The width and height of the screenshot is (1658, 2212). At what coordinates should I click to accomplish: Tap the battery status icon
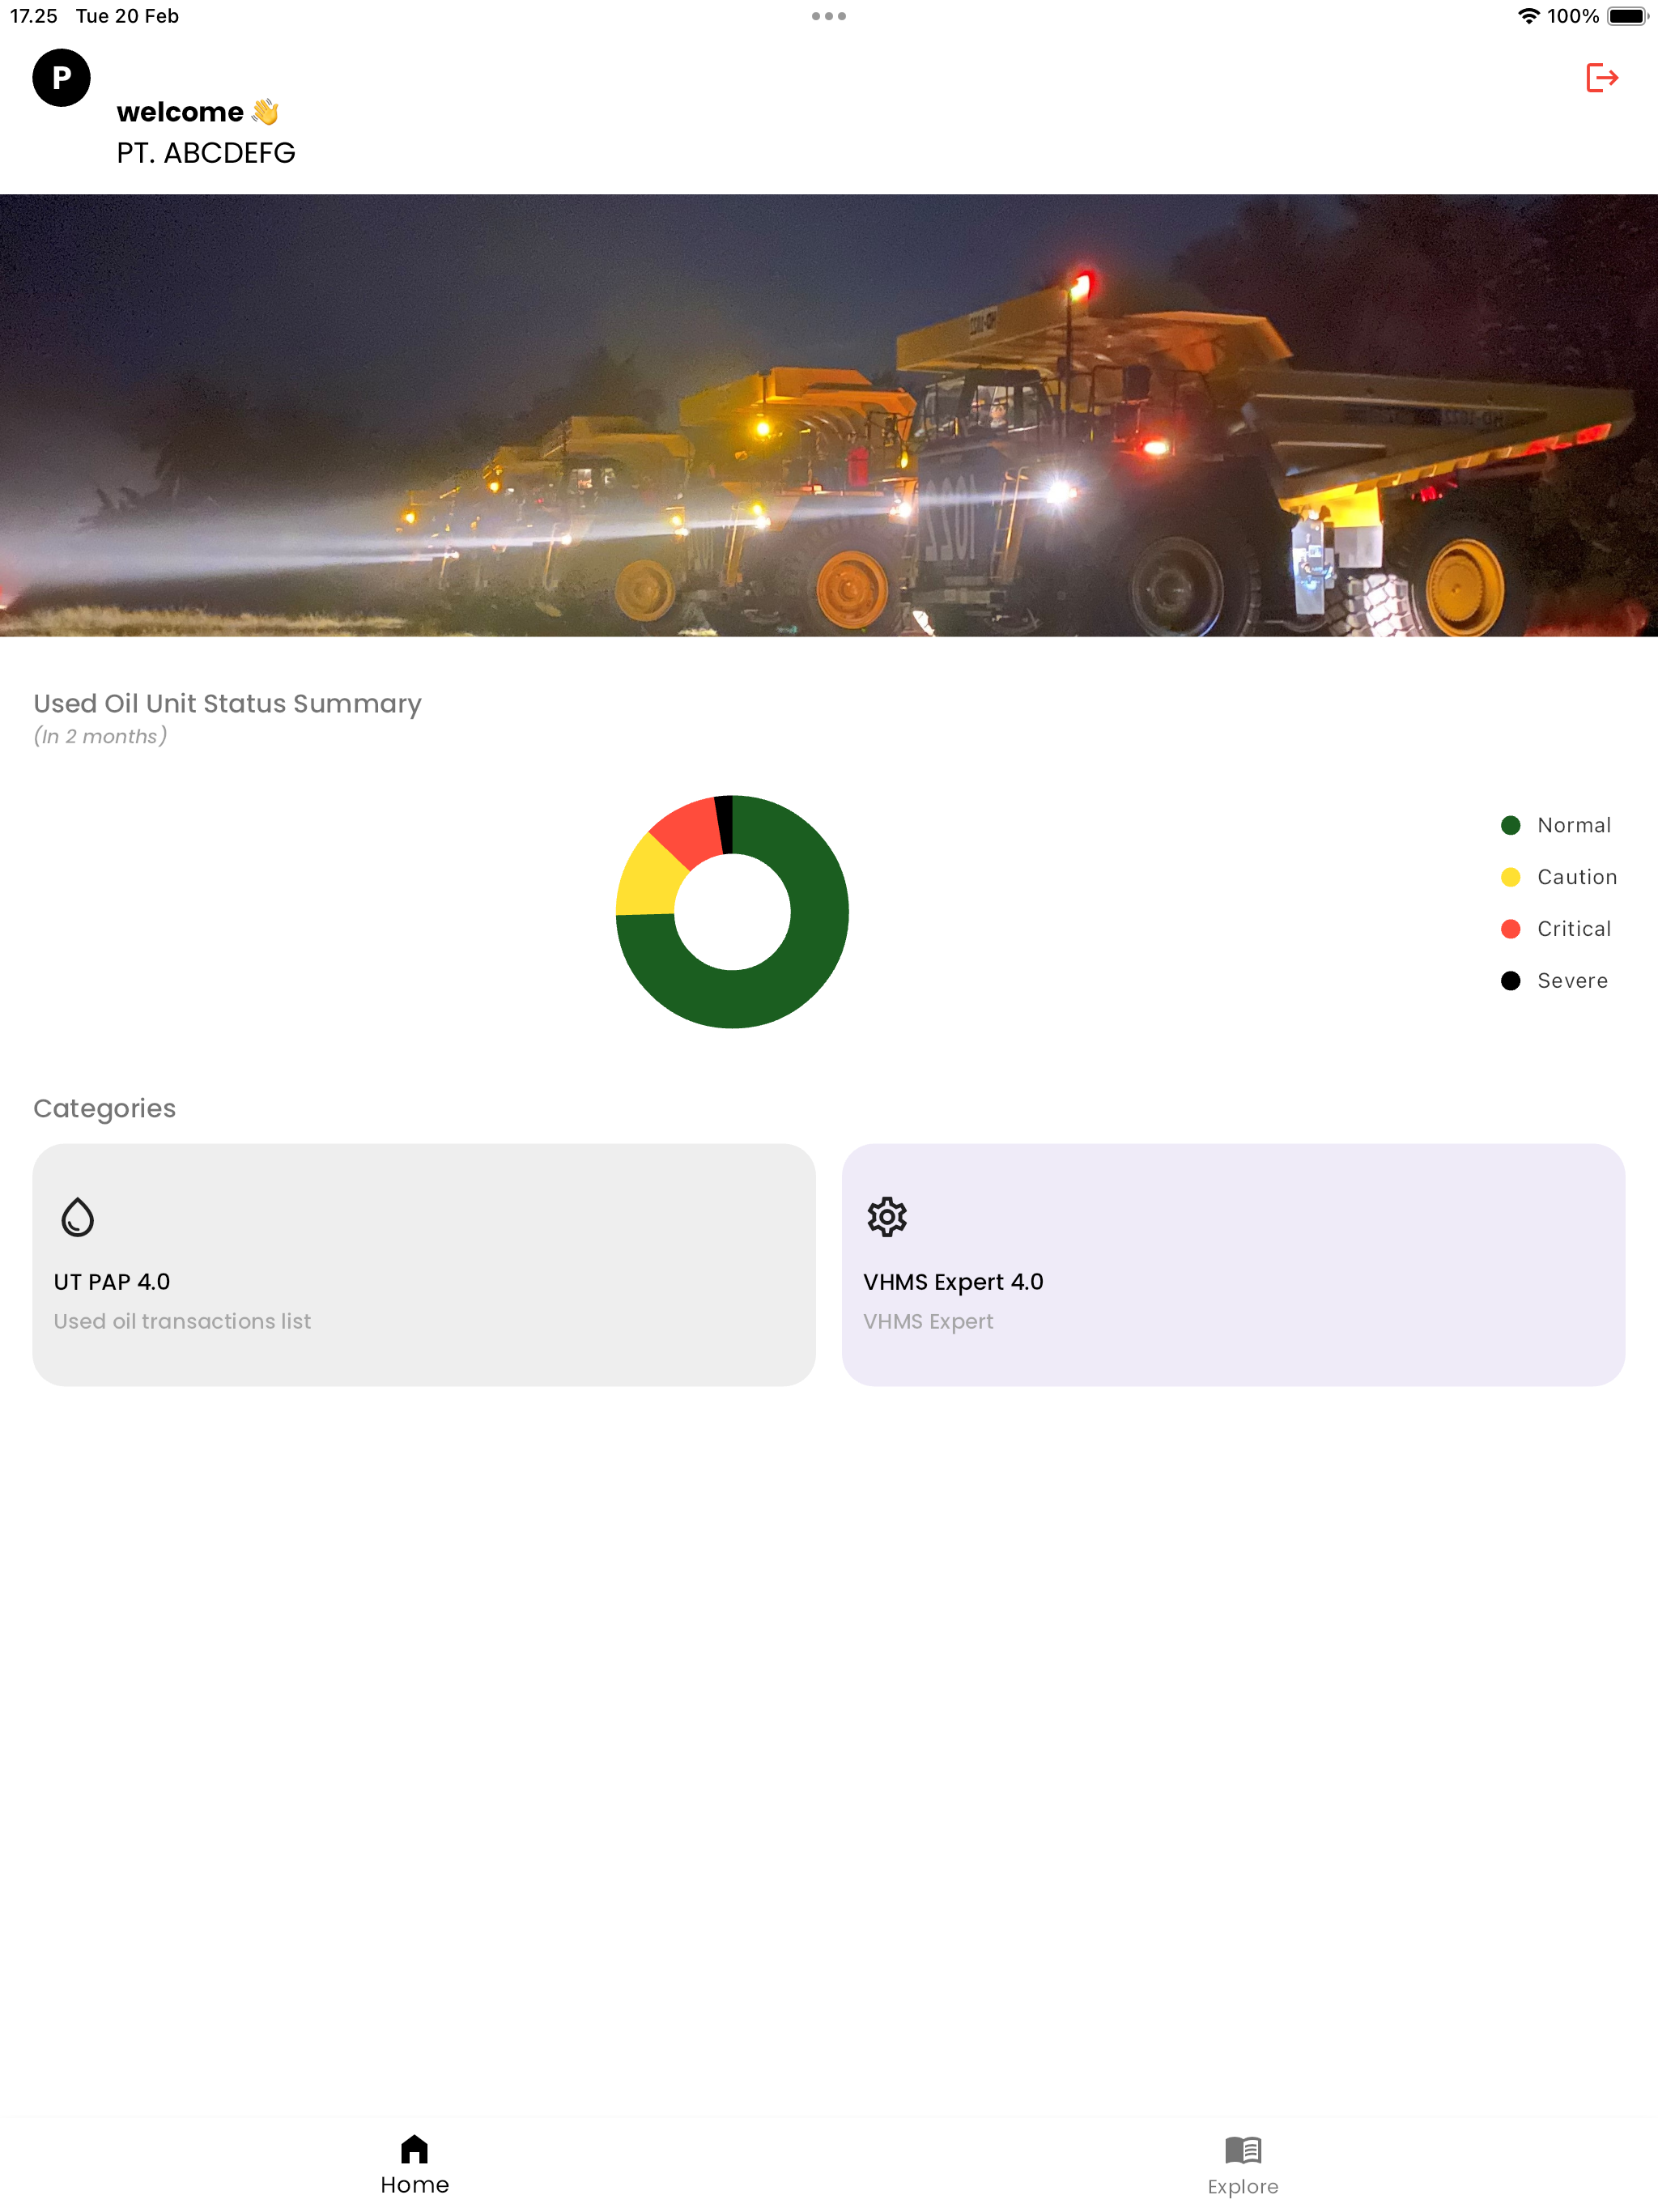point(1628,16)
